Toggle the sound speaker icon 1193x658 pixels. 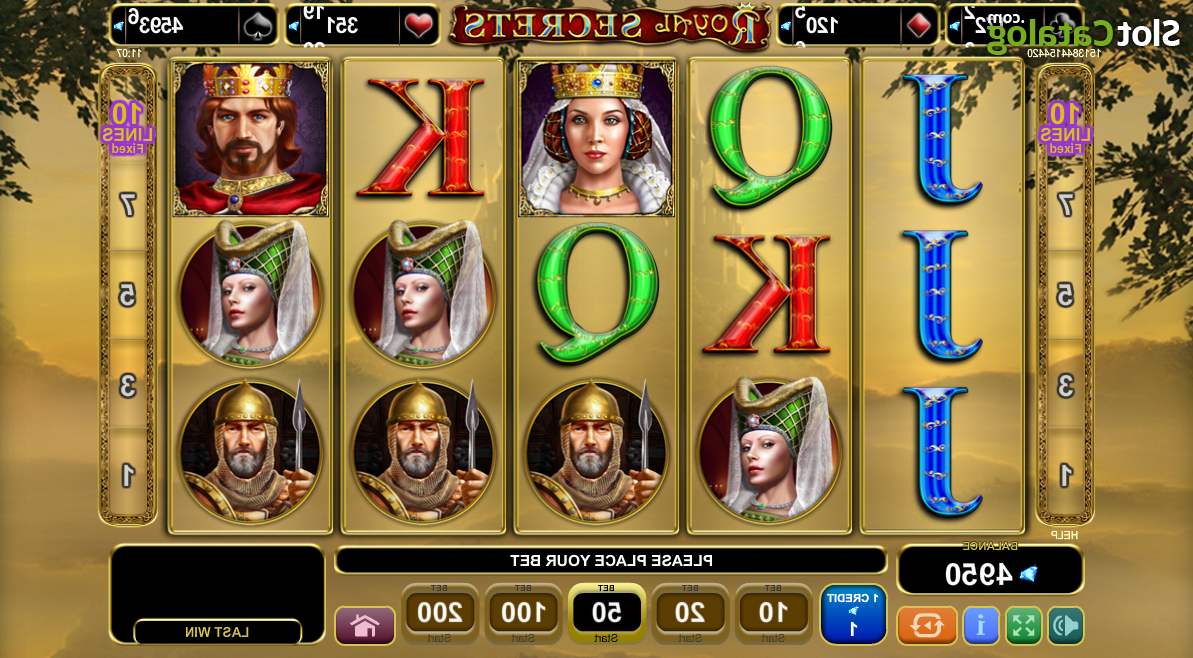(1065, 625)
